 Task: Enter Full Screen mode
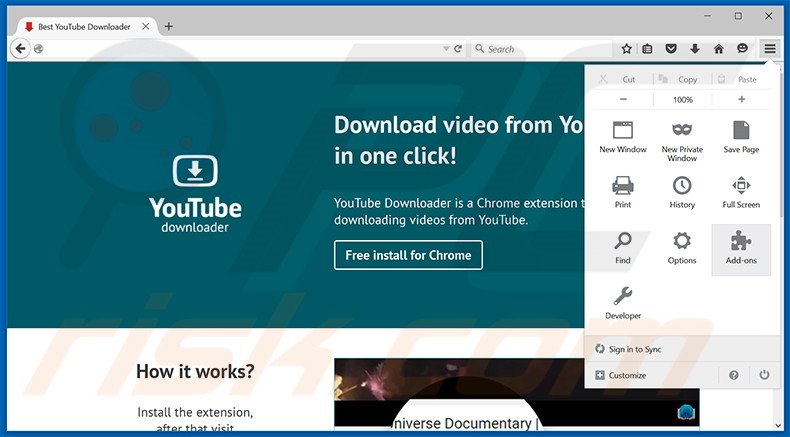741,193
